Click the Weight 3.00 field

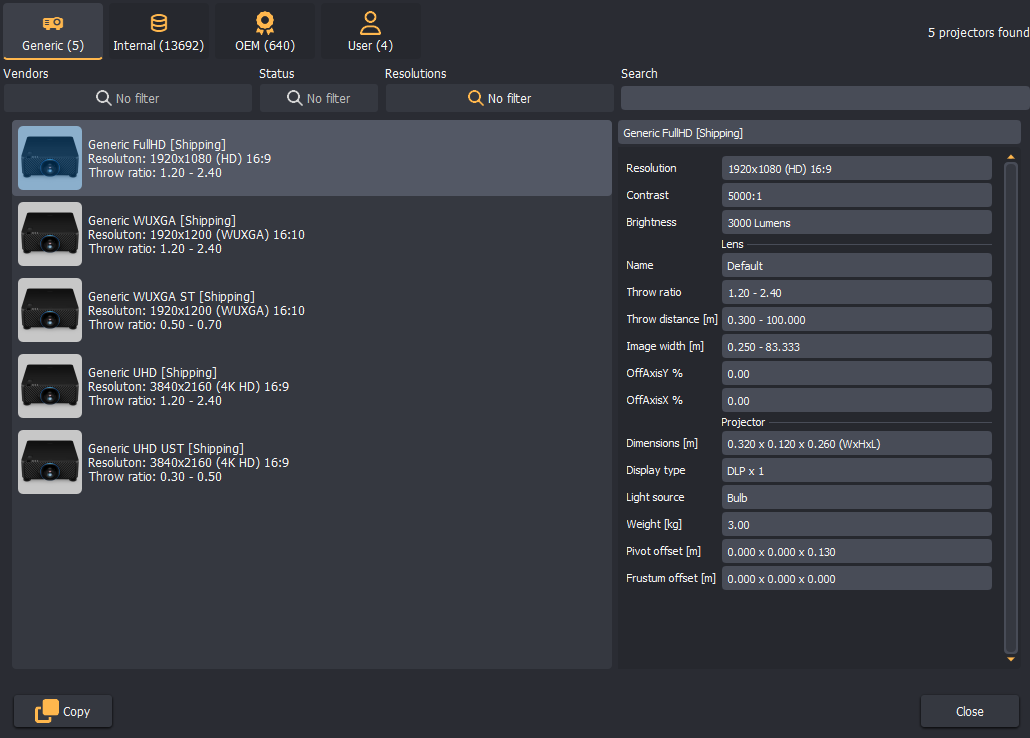(857, 524)
